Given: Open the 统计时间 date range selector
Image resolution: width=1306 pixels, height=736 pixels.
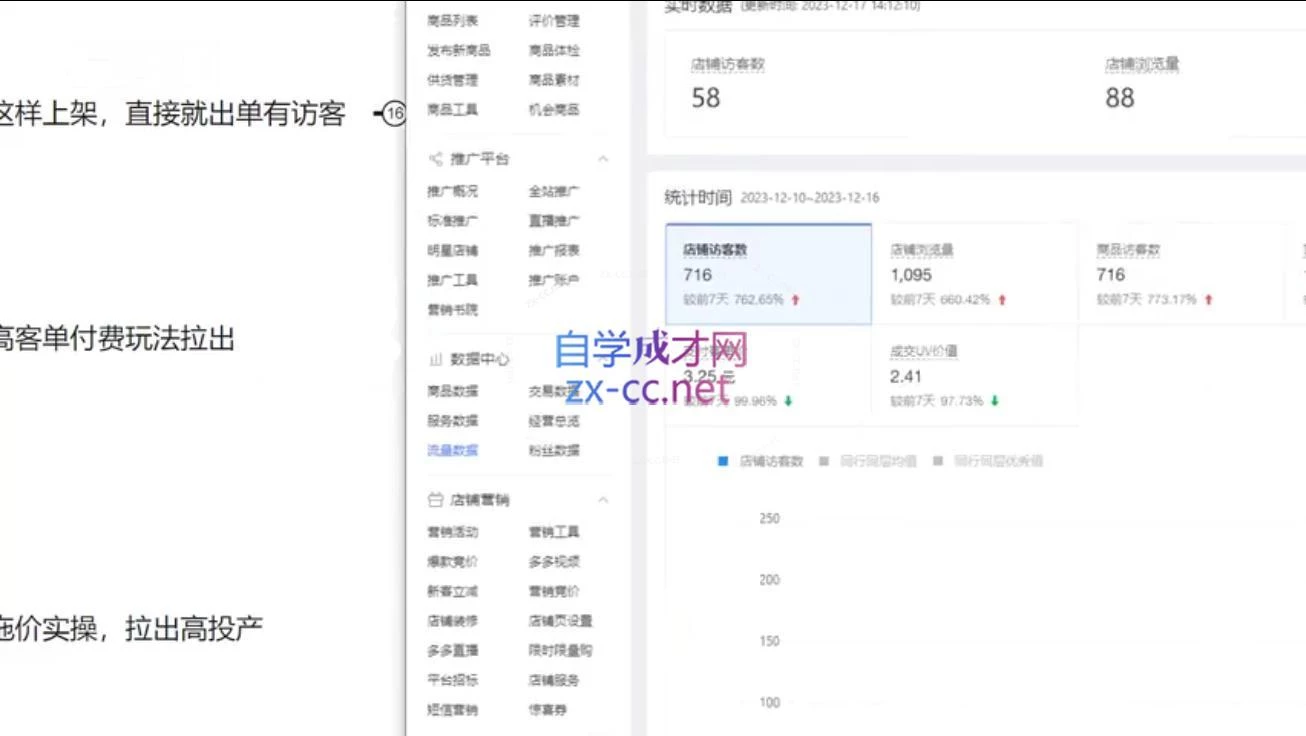Looking at the screenshot, I should tap(812, 197).
